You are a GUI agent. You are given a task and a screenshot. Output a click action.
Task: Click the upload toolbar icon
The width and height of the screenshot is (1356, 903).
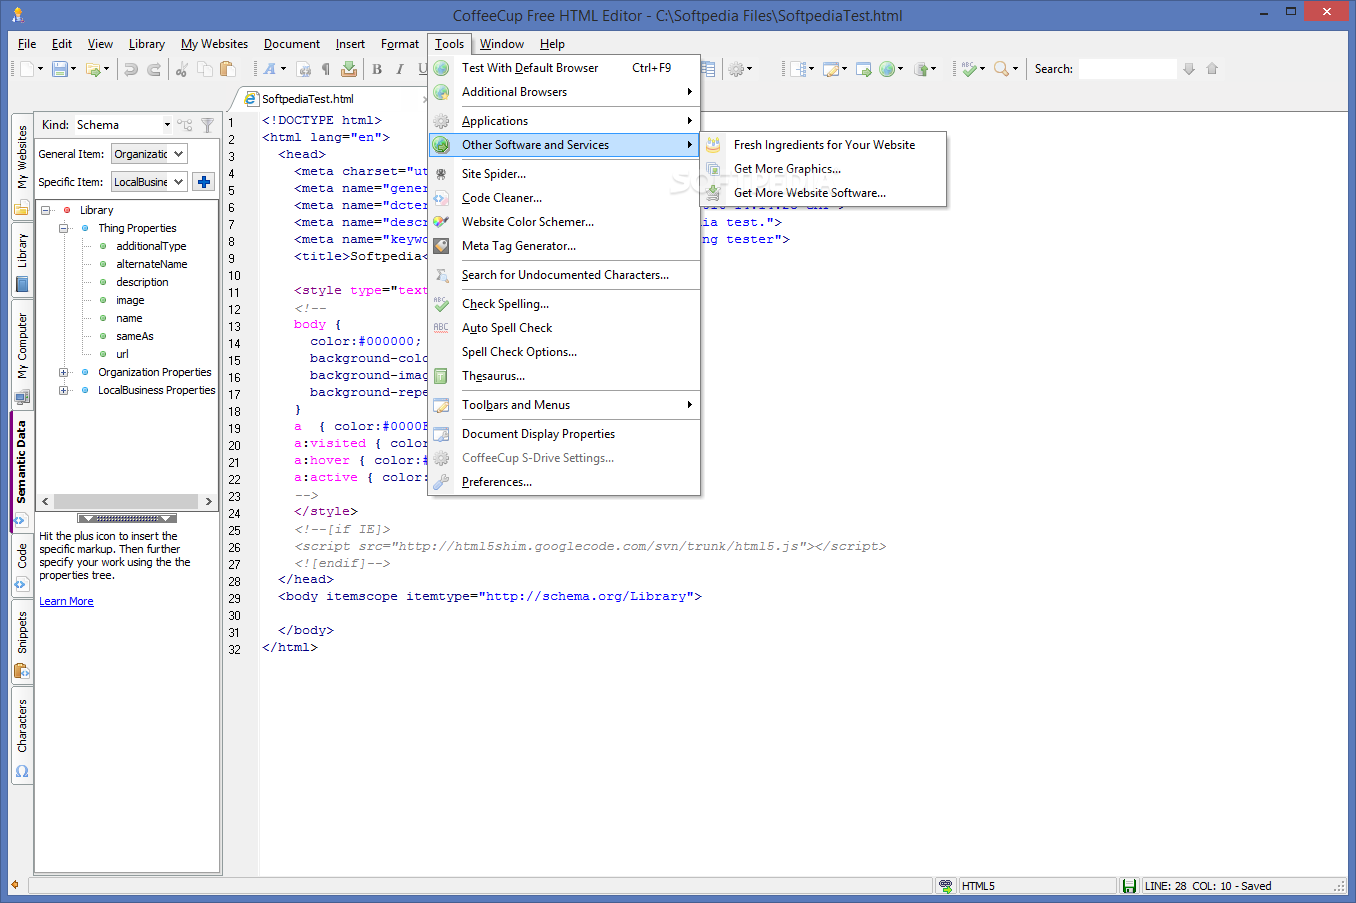point(921,69)
